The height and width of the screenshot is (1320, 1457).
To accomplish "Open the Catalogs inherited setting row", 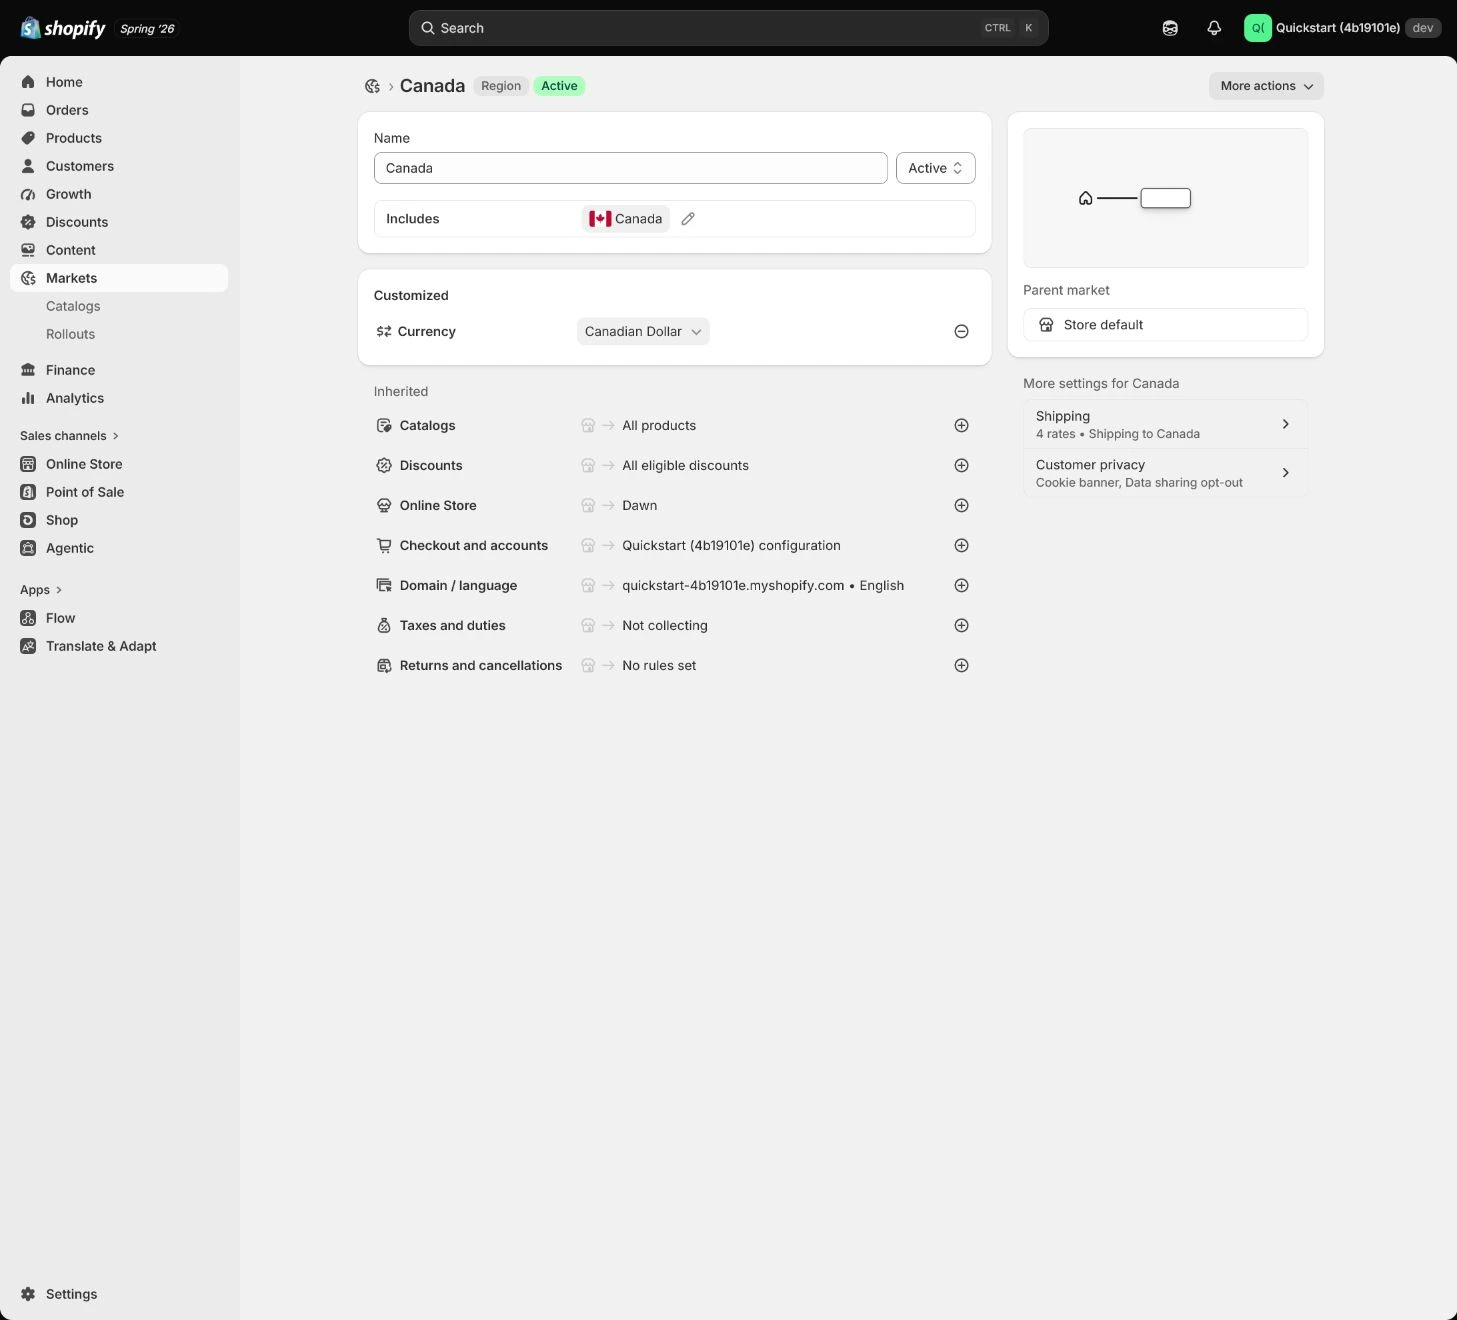I will pyautogui.click(x=674, y=425).
